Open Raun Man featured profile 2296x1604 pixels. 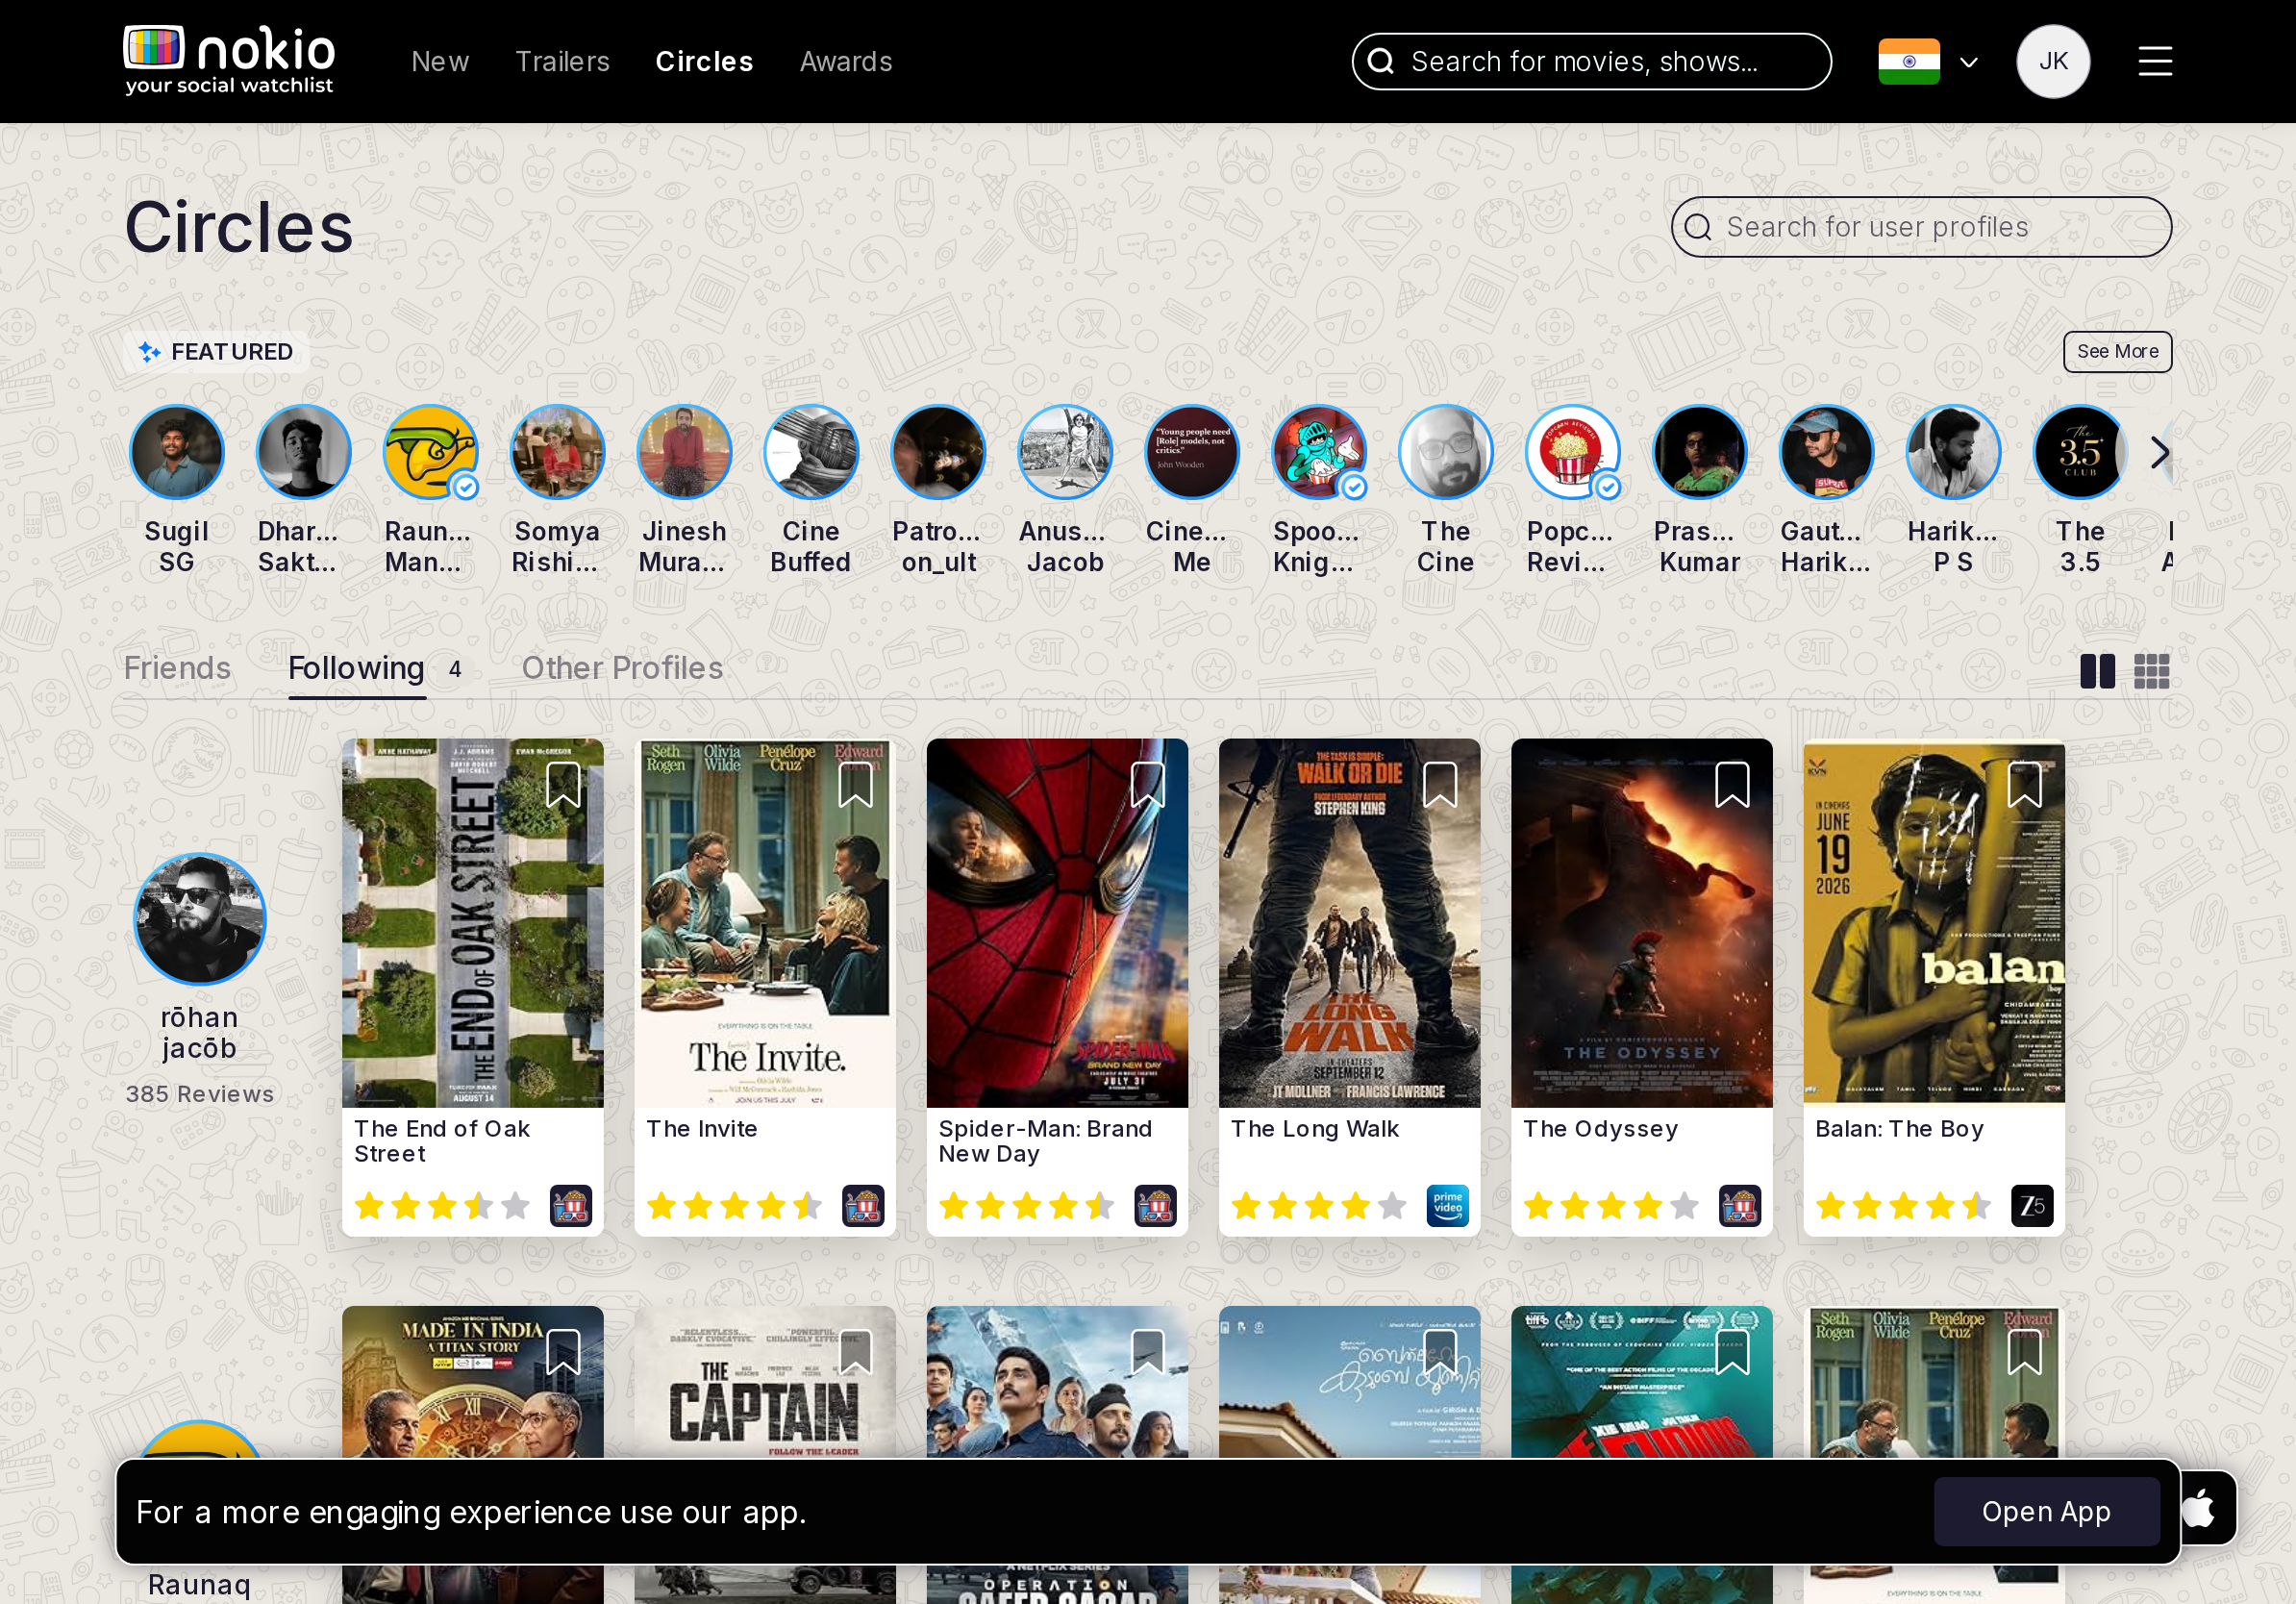point(430,452)
